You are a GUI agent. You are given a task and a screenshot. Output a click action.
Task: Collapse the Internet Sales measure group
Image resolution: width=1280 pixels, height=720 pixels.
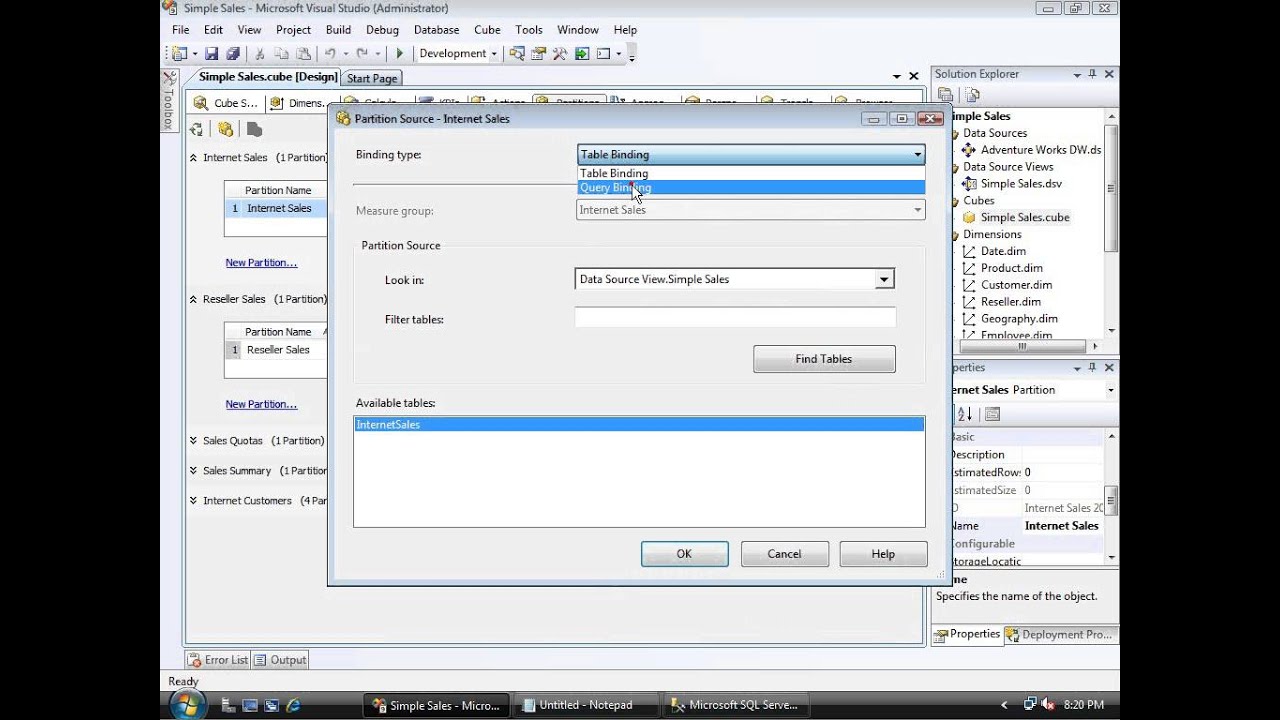tap(193, 158)
